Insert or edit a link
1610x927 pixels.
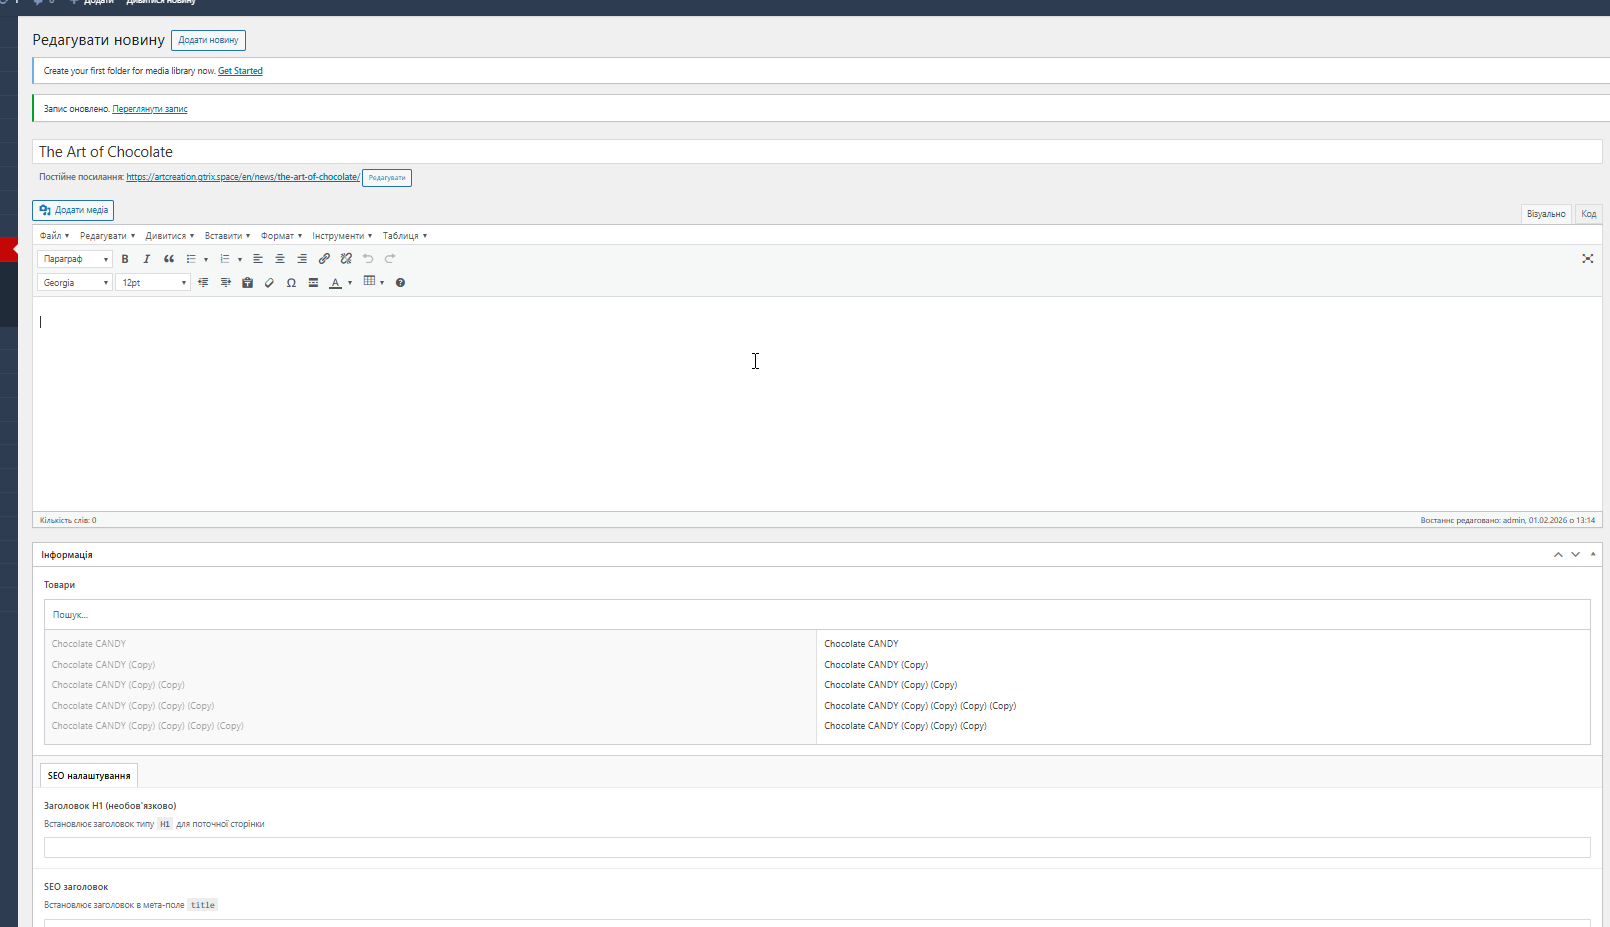click(x=324, y=259)
